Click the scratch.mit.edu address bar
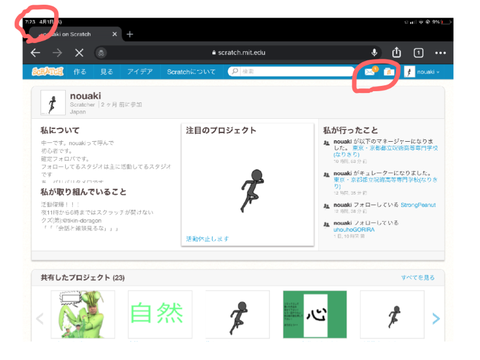Screen dimensions: 480x360 coord(239,53)
